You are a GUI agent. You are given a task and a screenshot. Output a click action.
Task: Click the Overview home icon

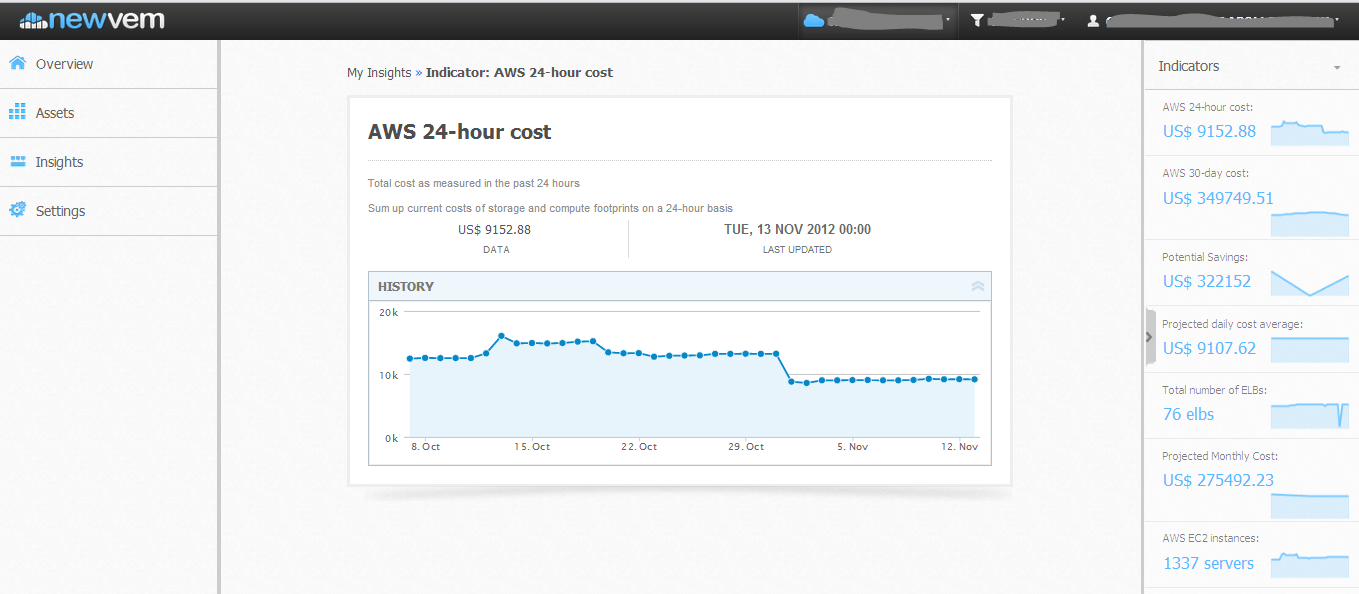pos(17,64)
